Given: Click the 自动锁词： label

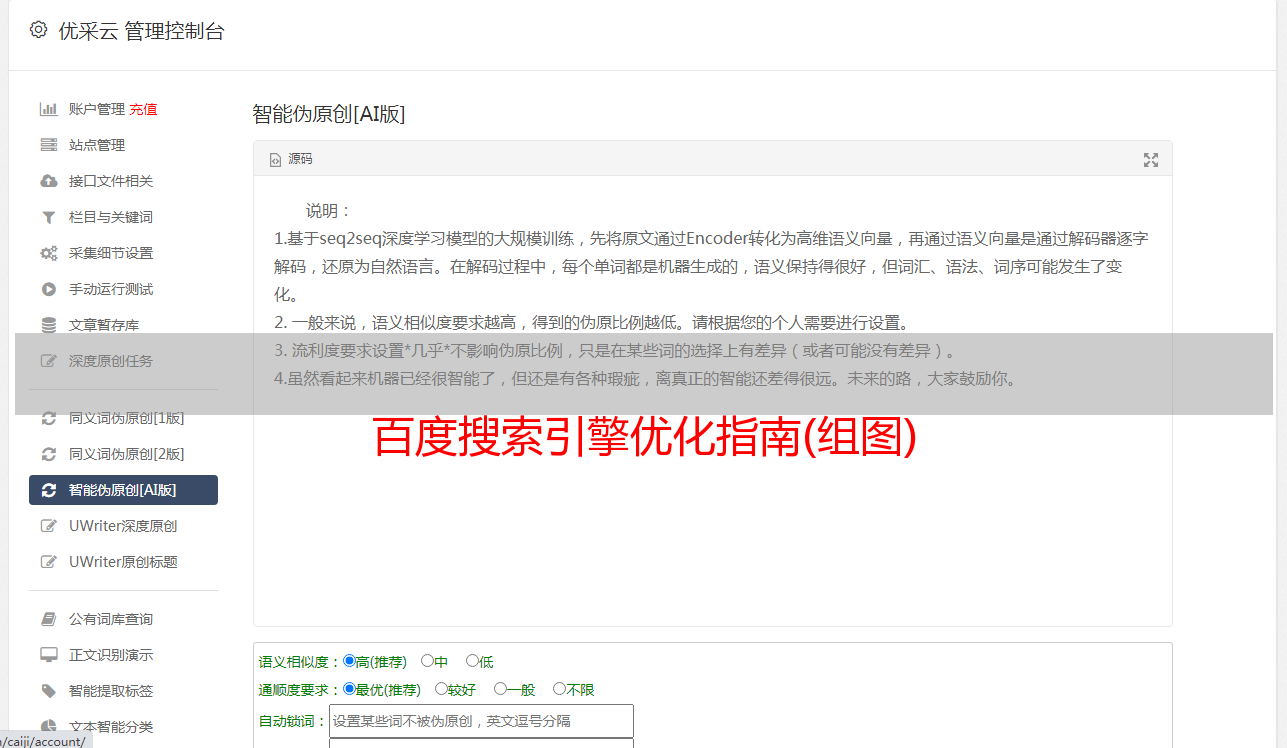Looking at the screenshot, I should point(293,721).
